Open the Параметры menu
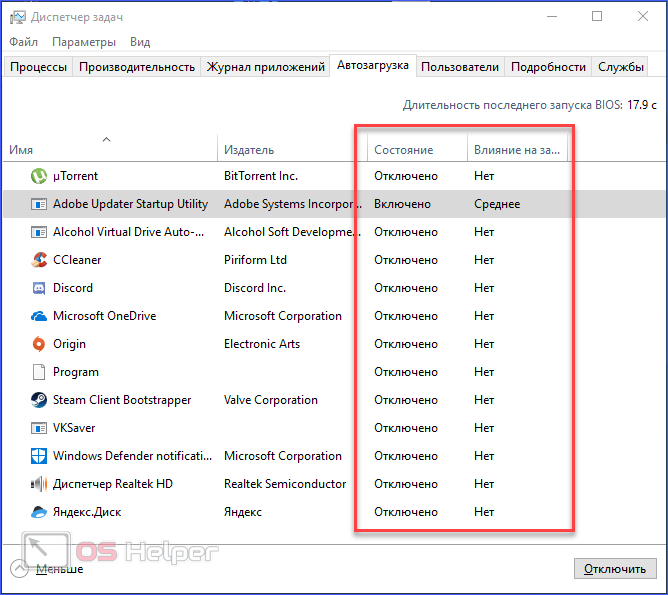The height and width of the screenshot is (595, 668). [84, 42]
